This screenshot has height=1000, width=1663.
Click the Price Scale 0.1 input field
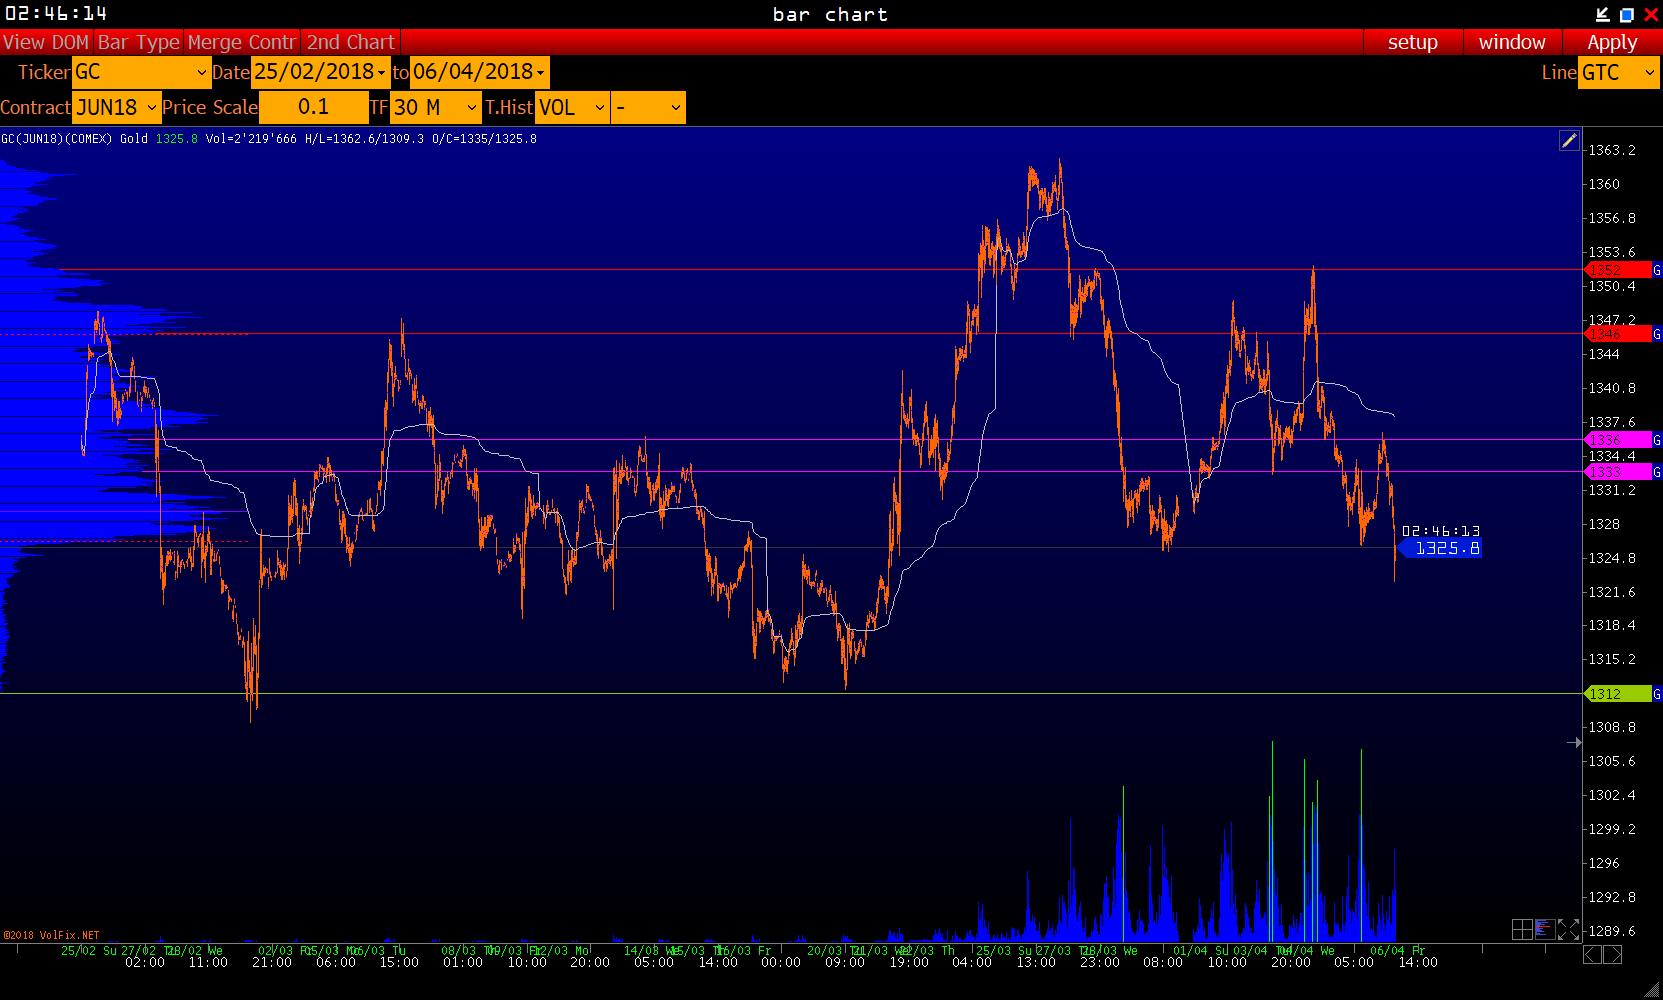pos(313,108)
